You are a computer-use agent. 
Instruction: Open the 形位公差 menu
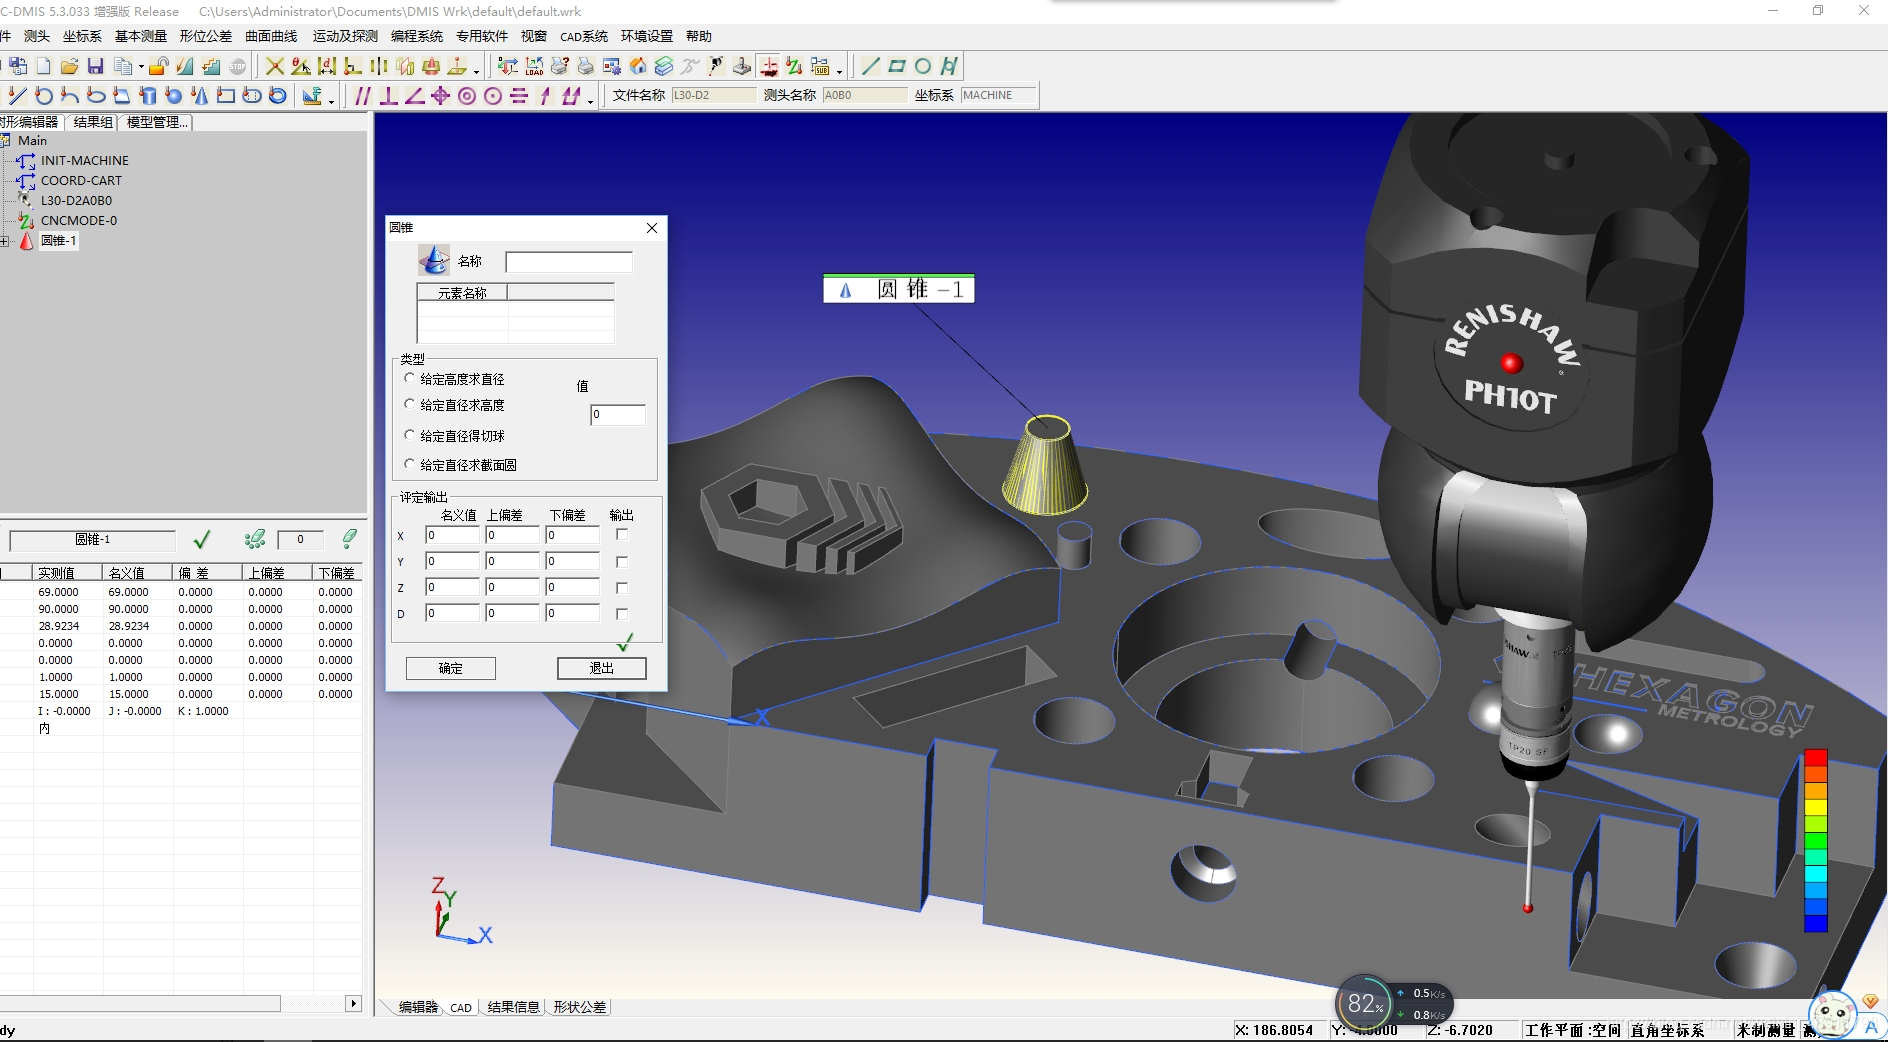(206, 36)
